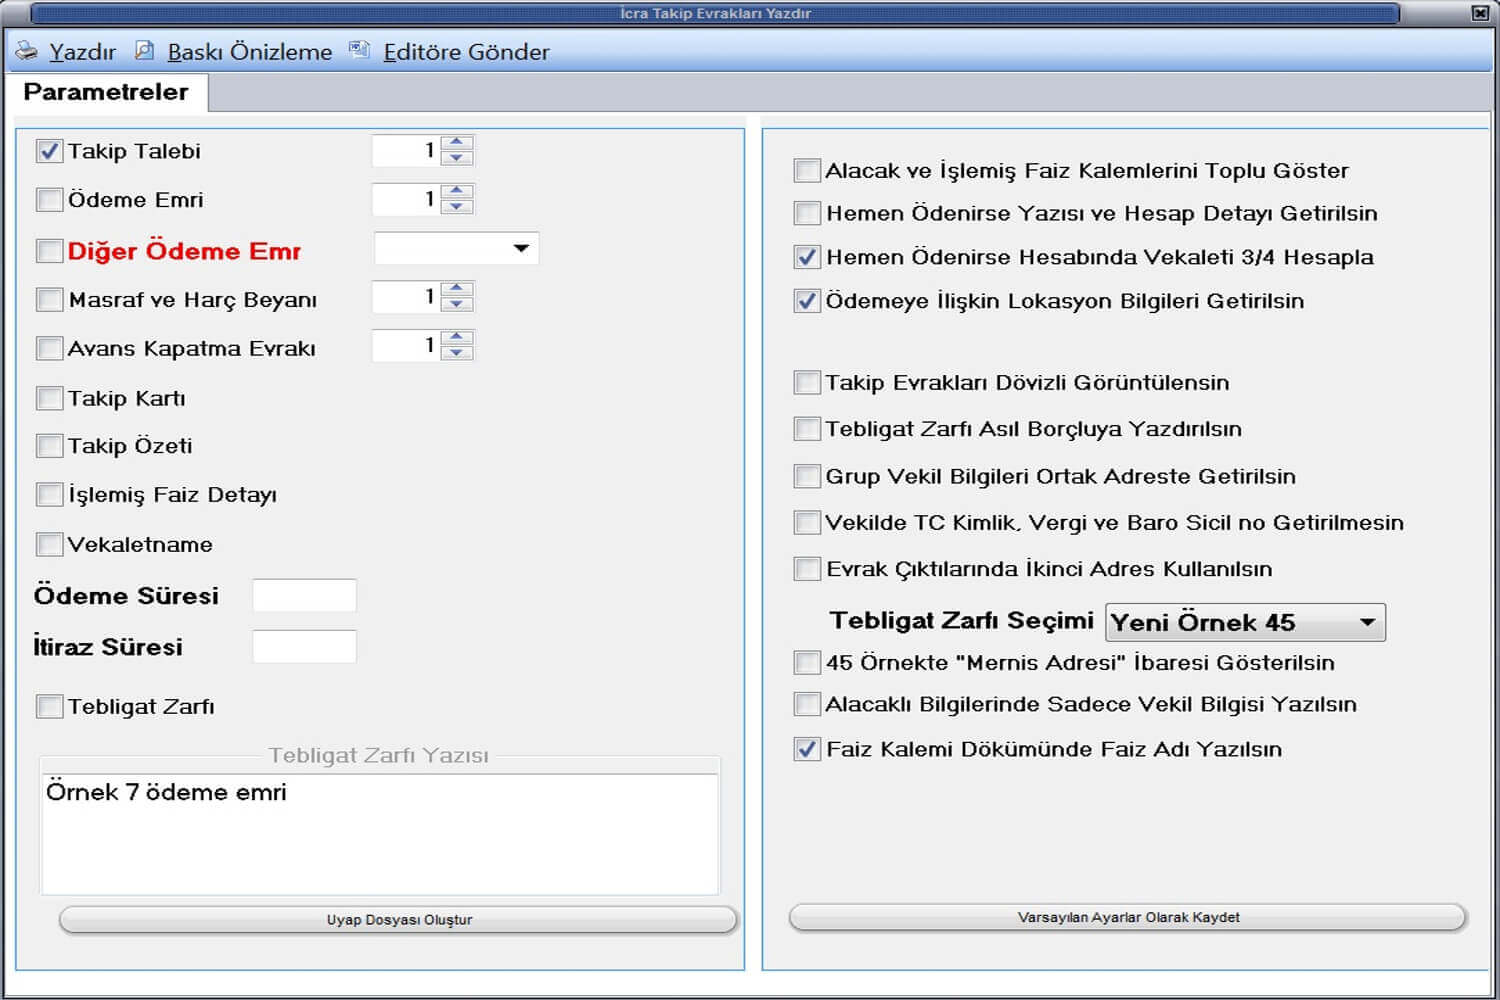Click the Baskı Önizleme preview icon
Screen dimensions: 1500x1000
tap(145, 51)
